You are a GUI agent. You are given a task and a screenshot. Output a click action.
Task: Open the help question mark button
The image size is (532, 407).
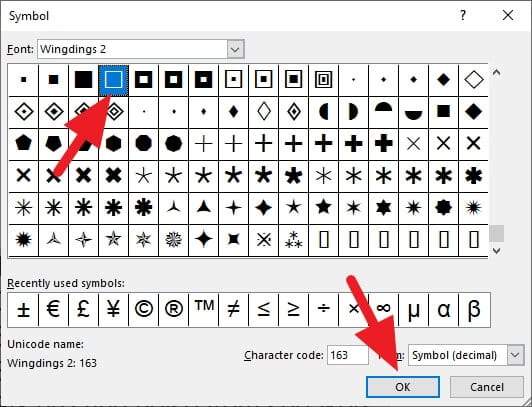463,16
